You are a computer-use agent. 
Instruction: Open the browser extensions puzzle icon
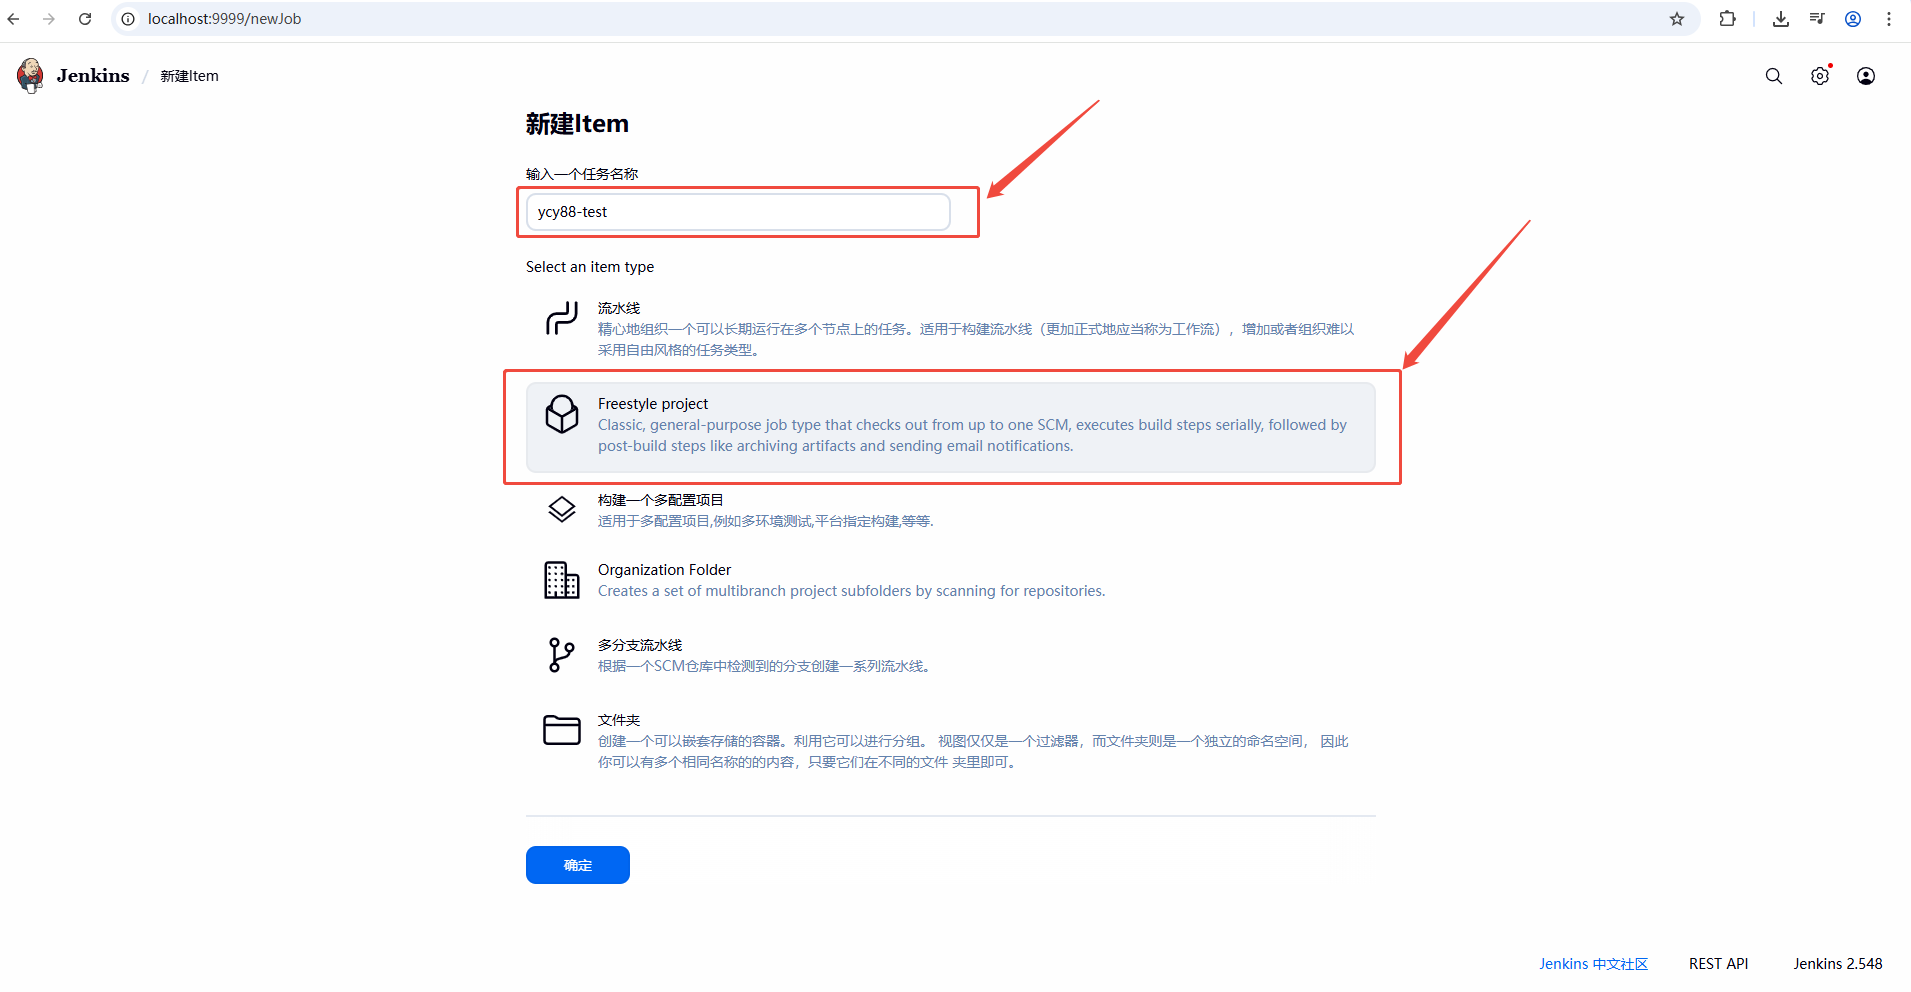click(x=1727, y=19)
